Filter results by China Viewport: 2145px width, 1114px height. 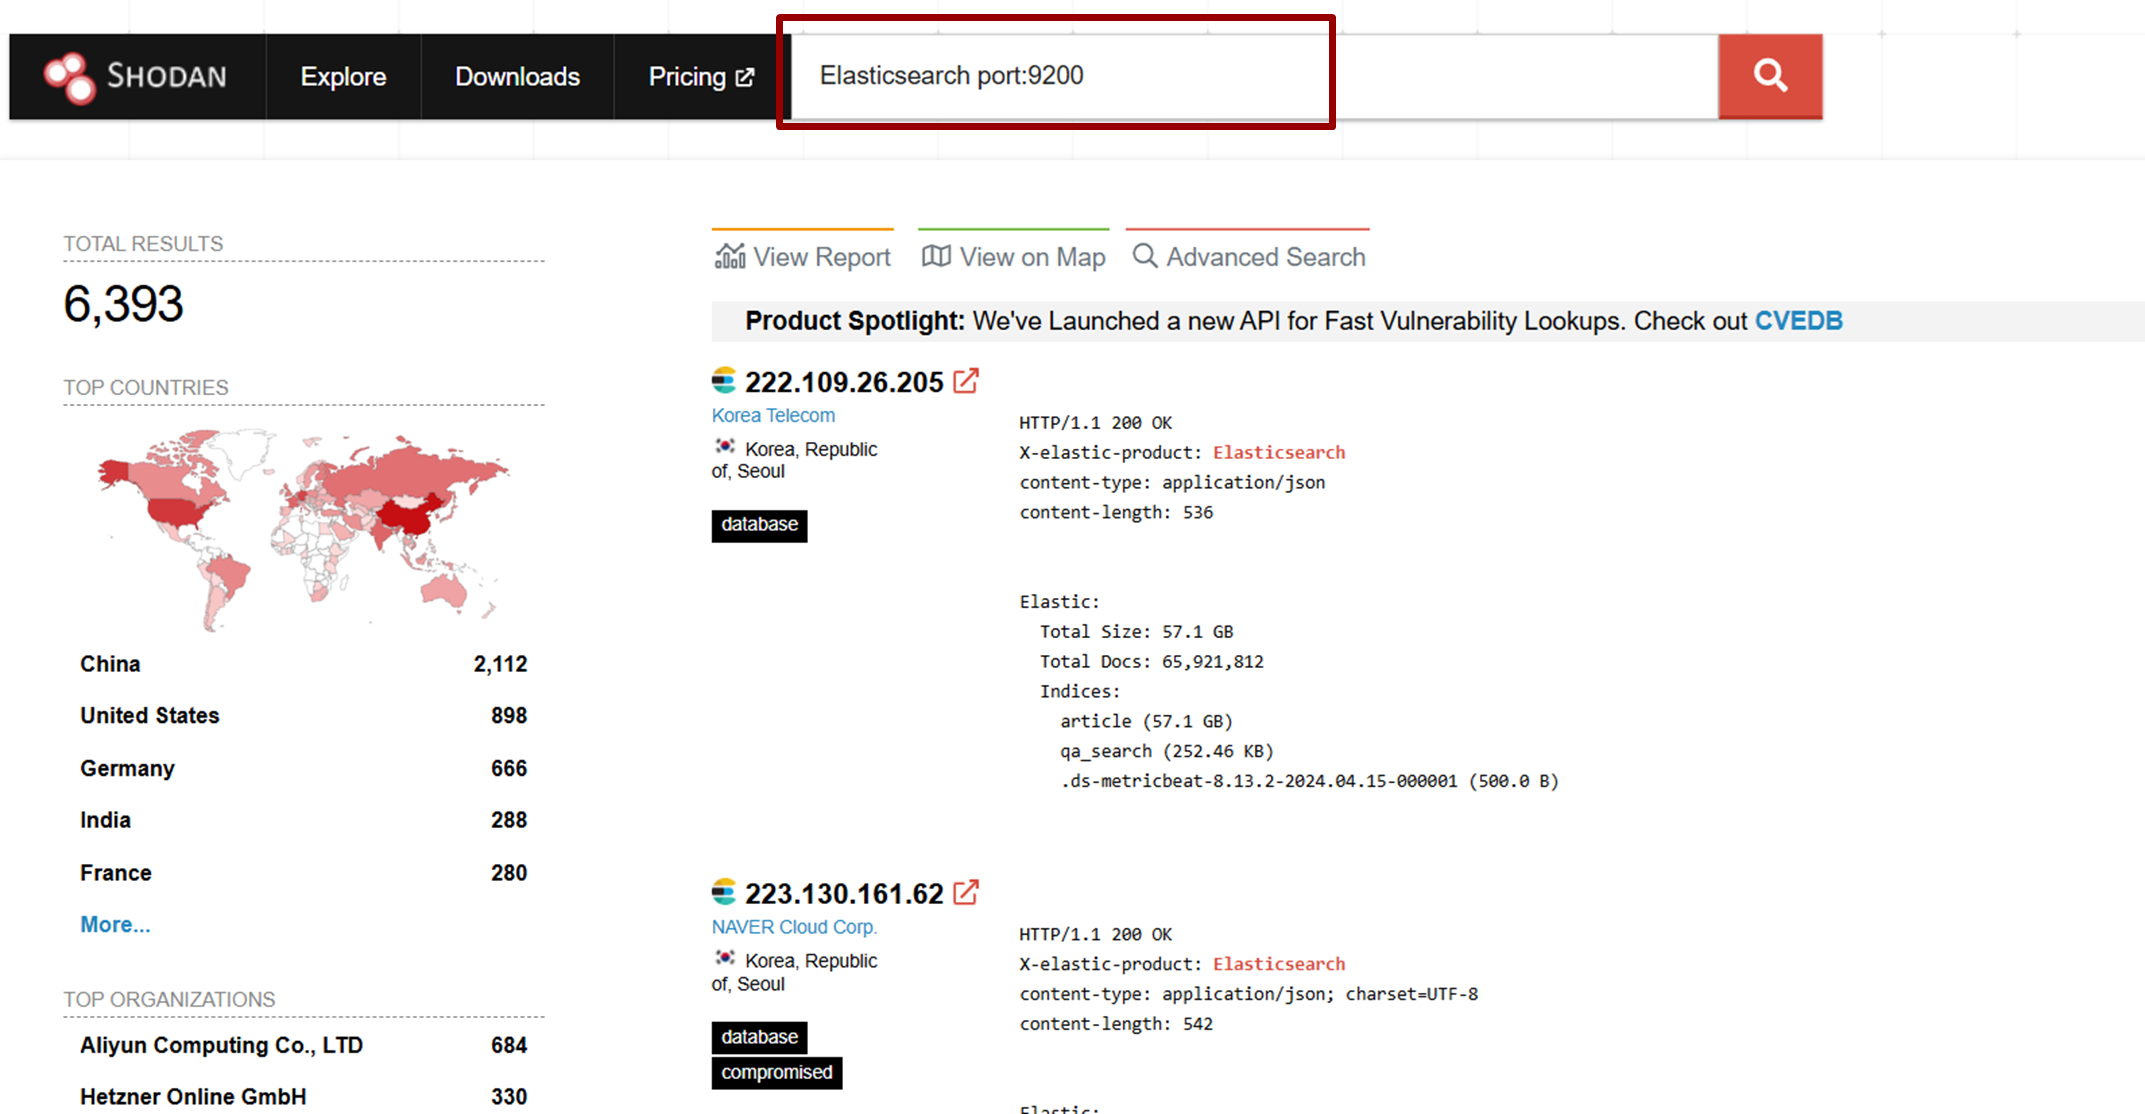pos(110,664)
